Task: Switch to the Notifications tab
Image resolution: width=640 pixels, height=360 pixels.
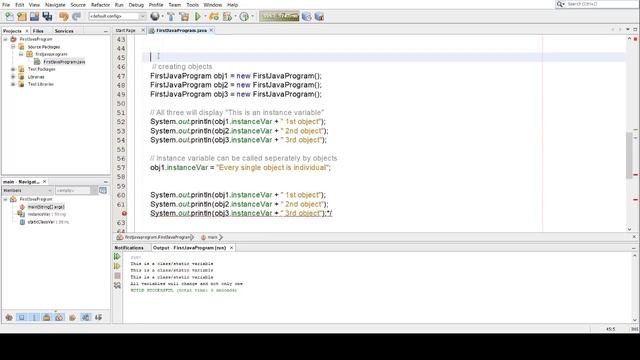Action: (x=129, y=248)
